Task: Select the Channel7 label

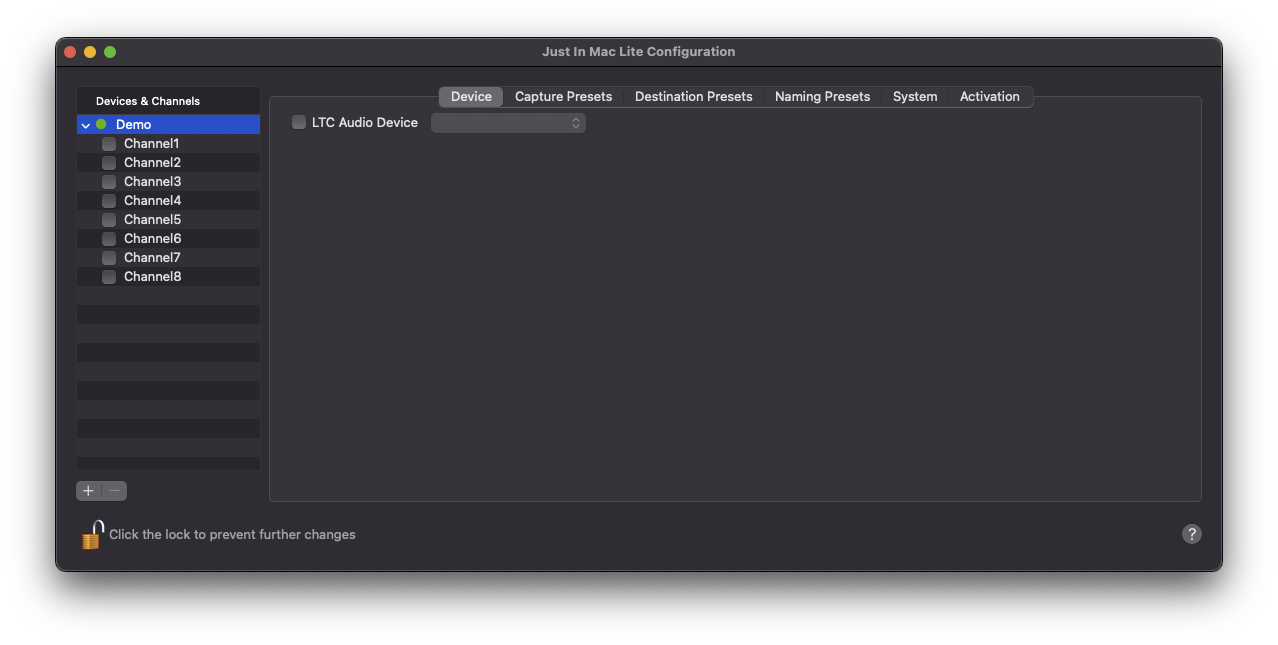Action: point(152,258)
